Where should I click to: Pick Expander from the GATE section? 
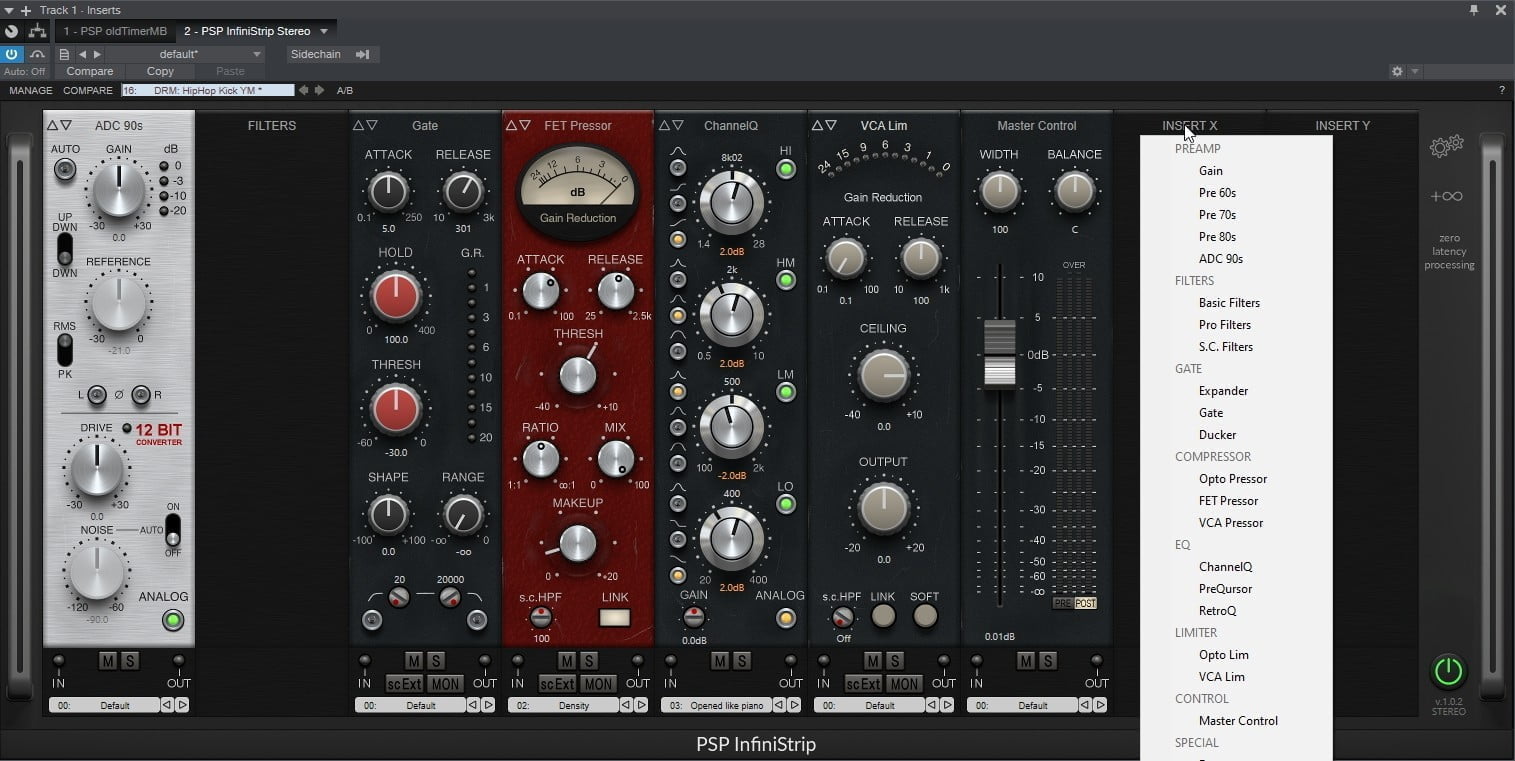point(1223,391)
